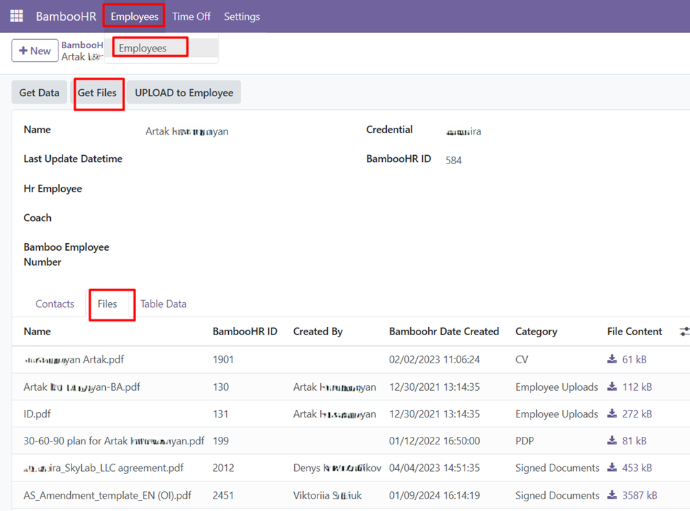The image size is (690, 511).
Task: Click UPLOAD to Employee button
Action: pos(184,93)
